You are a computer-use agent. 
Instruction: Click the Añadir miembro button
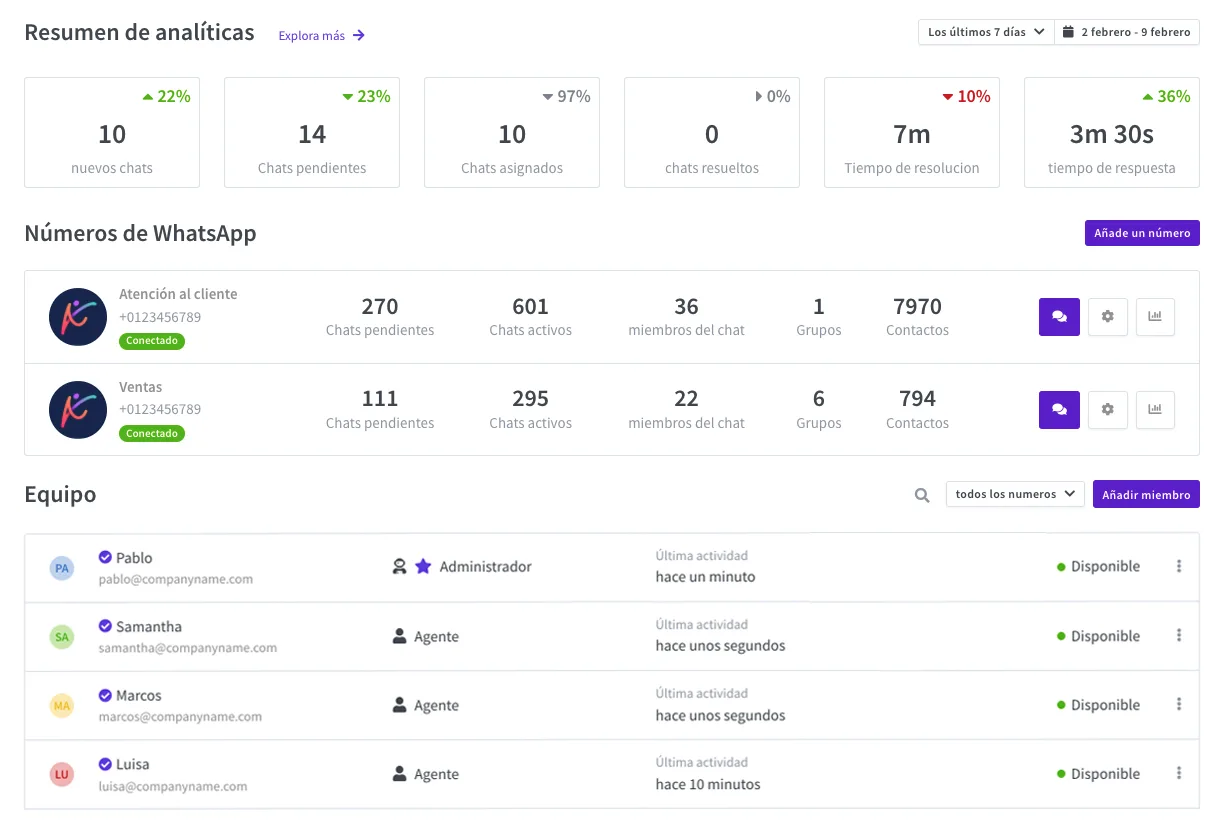pos(1146,494)
